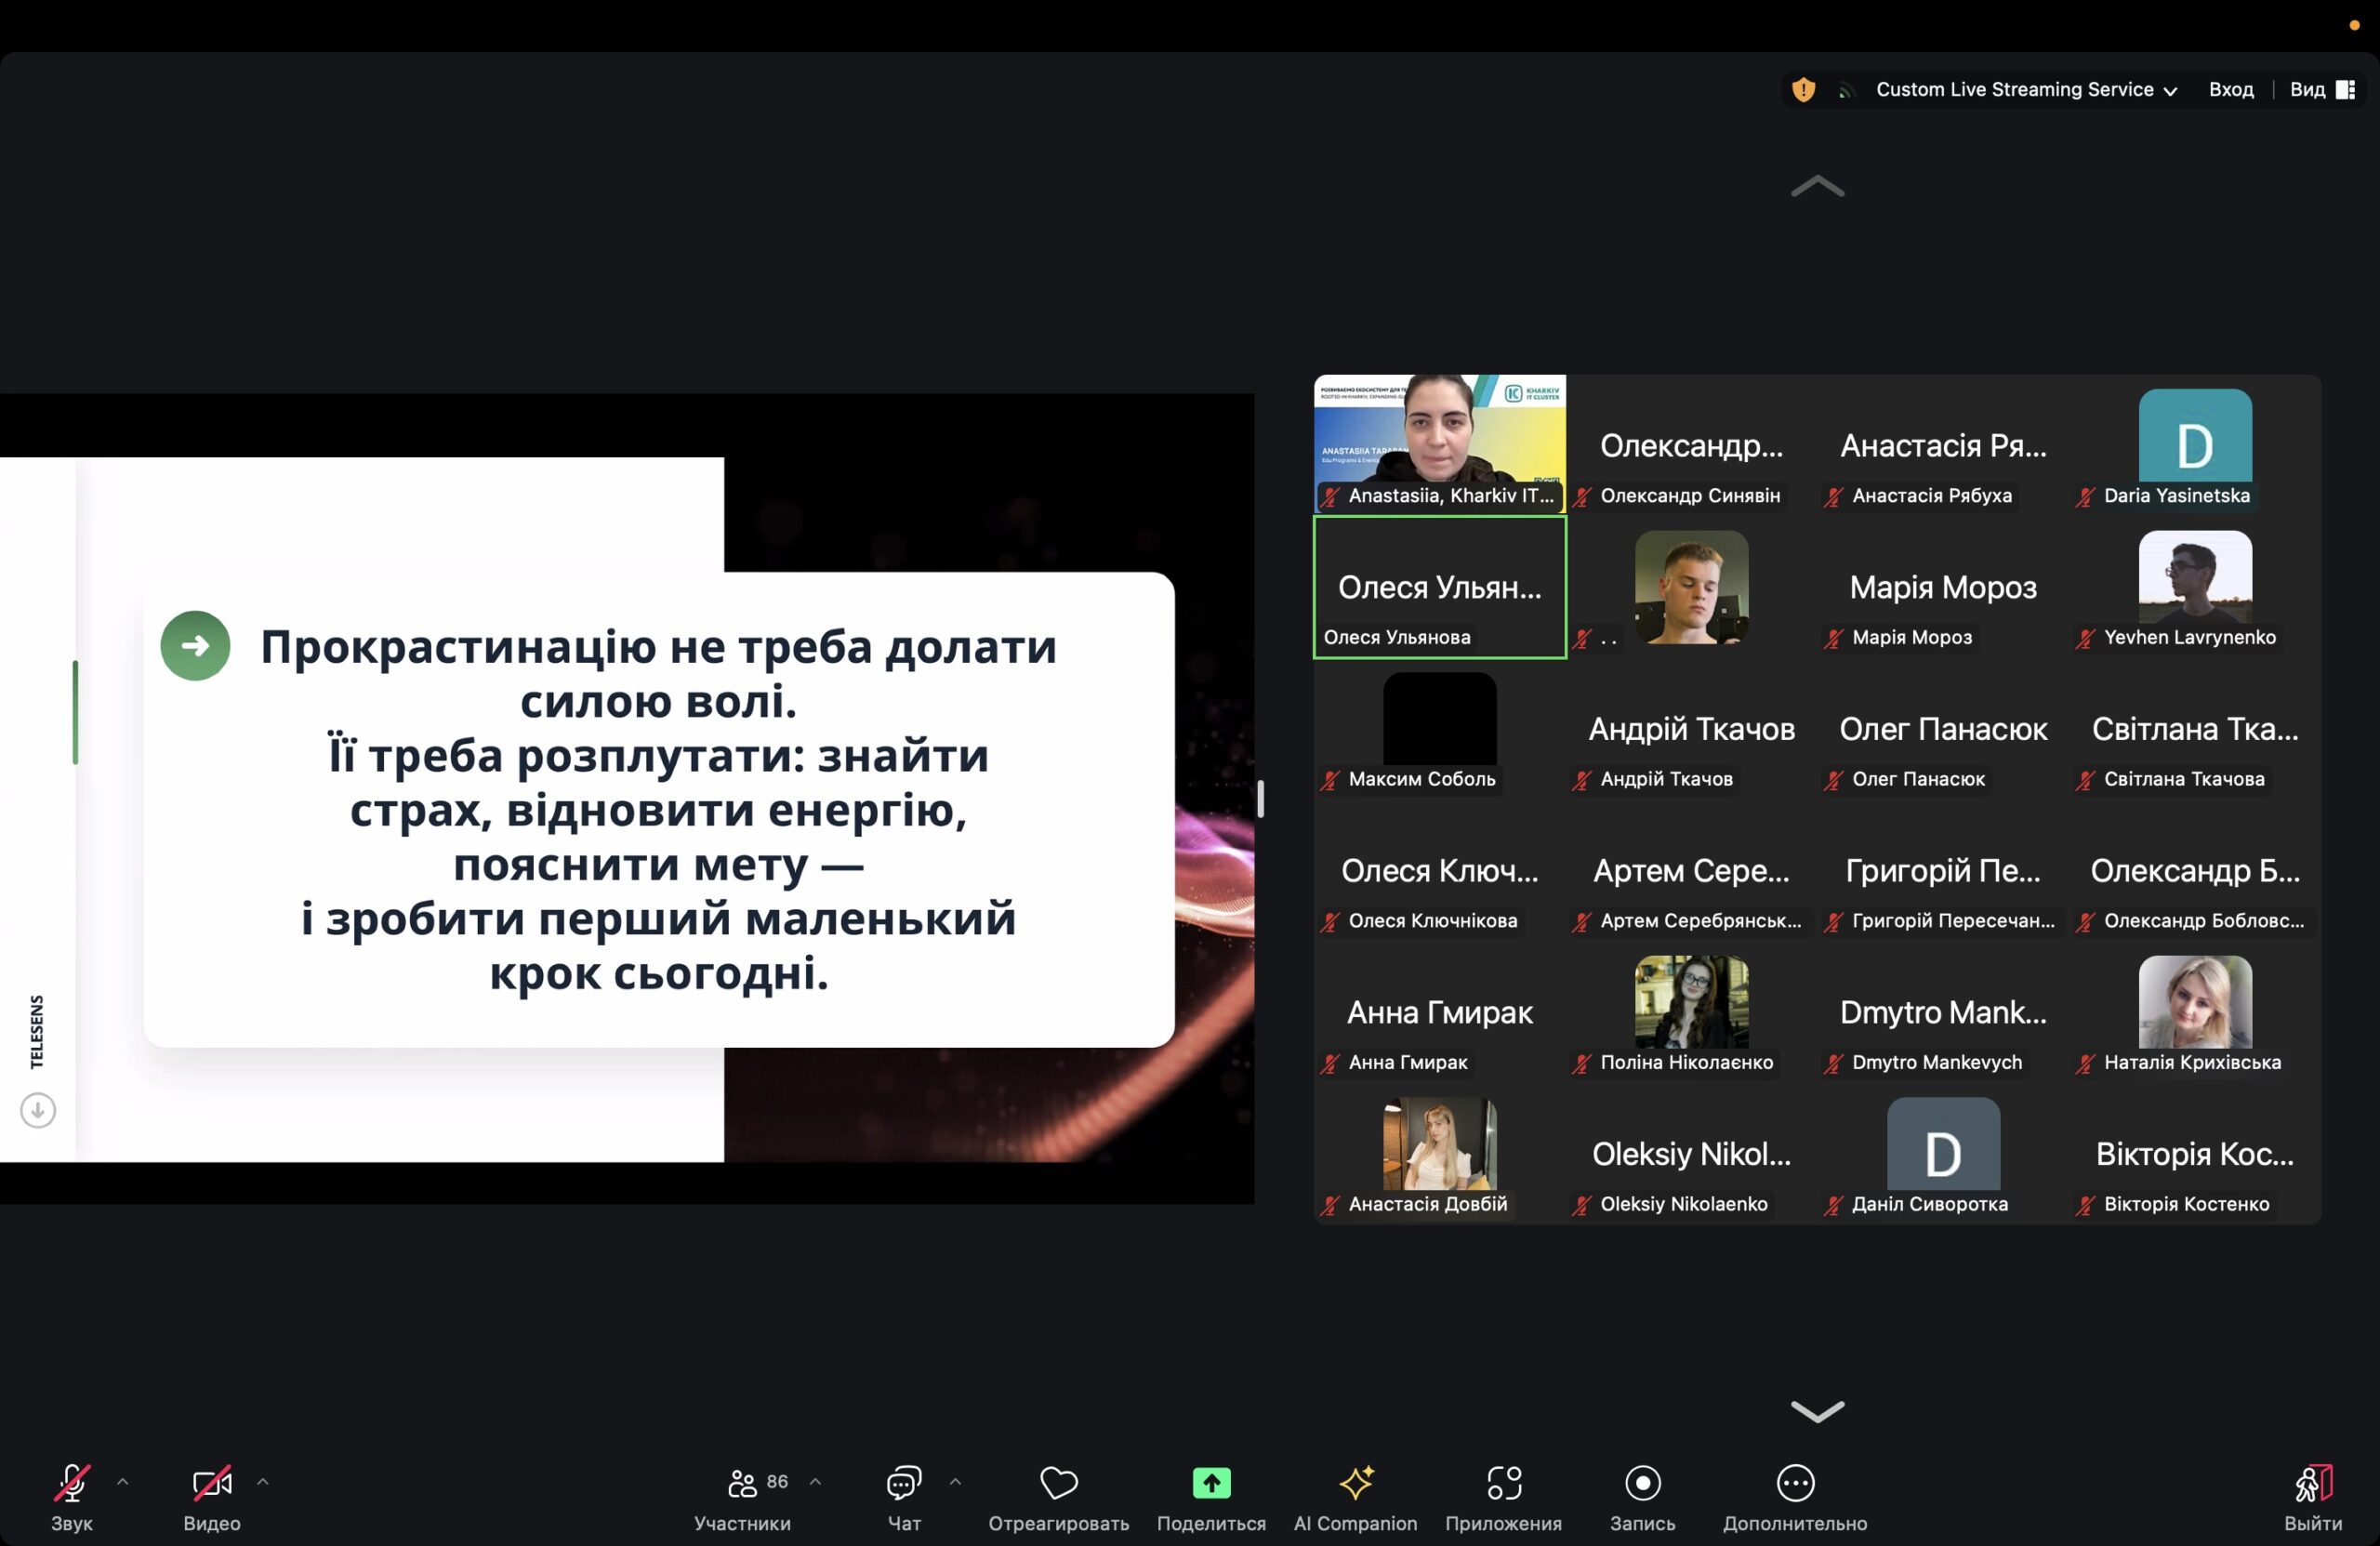This screenshot has width=2380, height=1546.
Task: Start recording with the Запись icon
Action: coord(1642,1483)
